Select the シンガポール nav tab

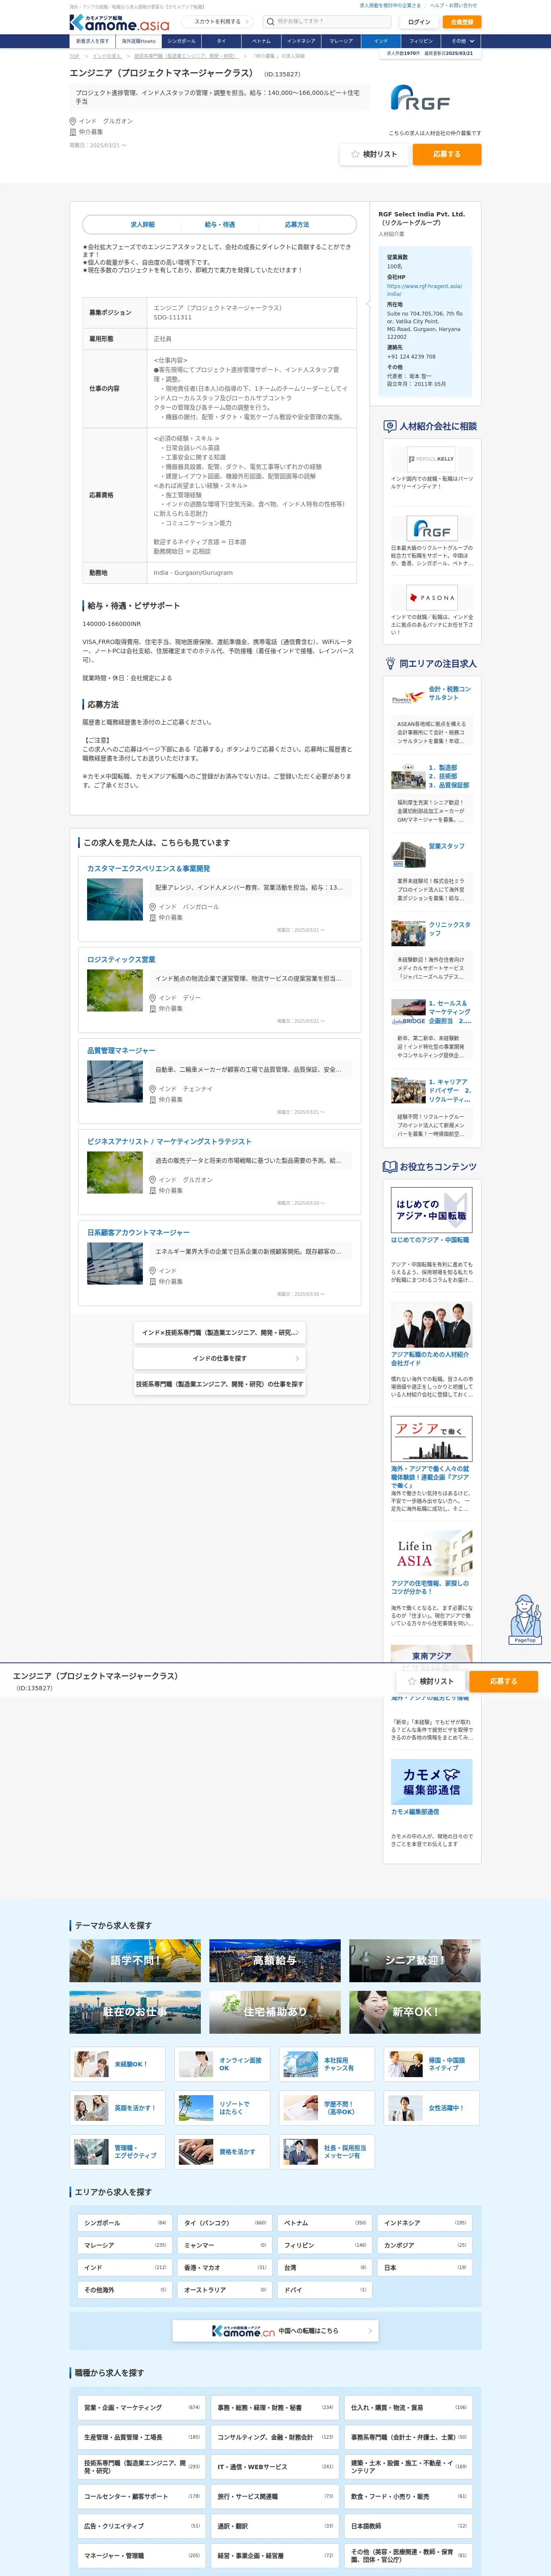(181, 41)
